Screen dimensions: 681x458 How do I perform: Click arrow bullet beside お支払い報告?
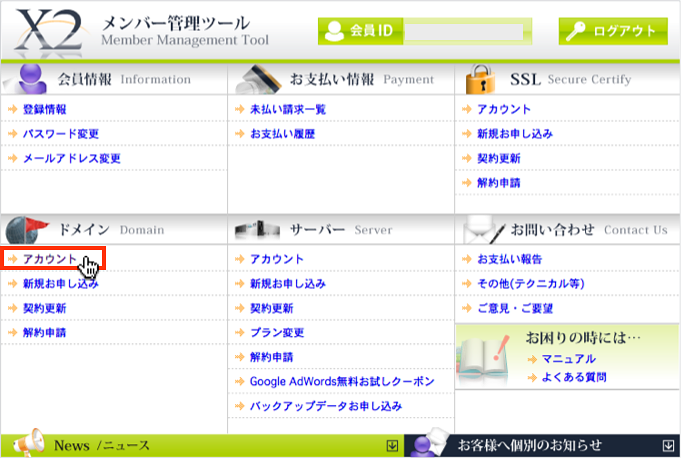(x=466, y=259)
